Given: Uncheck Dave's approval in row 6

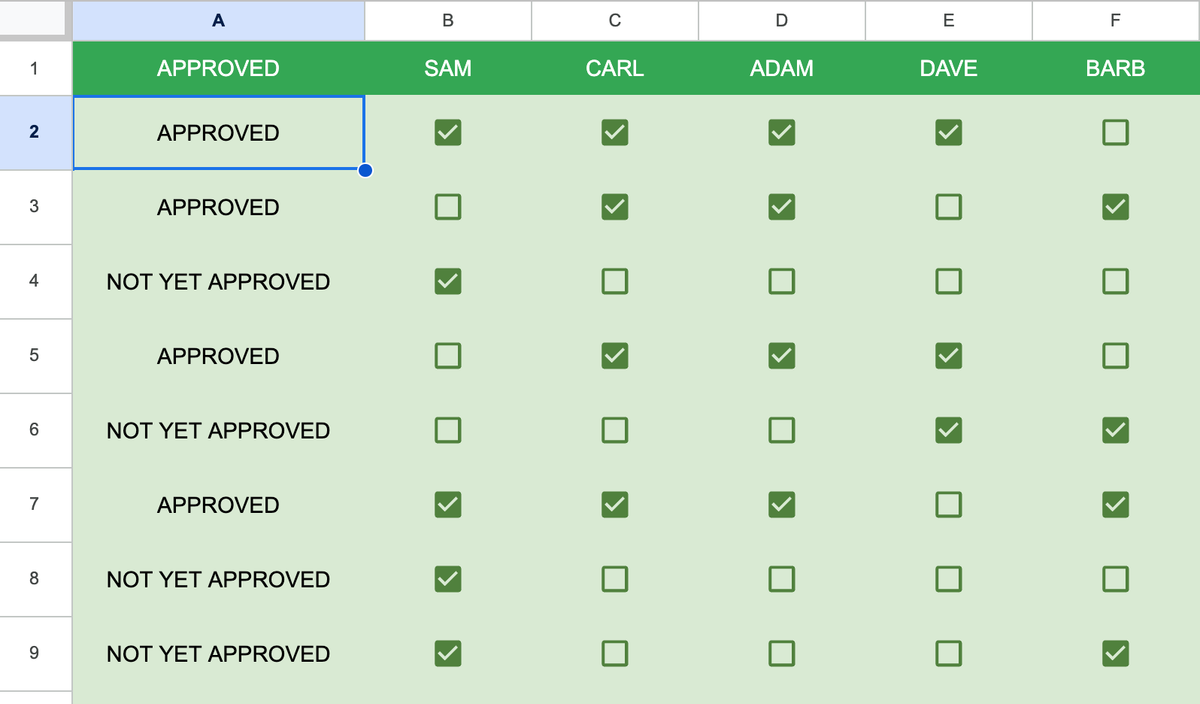Looking at the screenshot, I should [948, 430].
